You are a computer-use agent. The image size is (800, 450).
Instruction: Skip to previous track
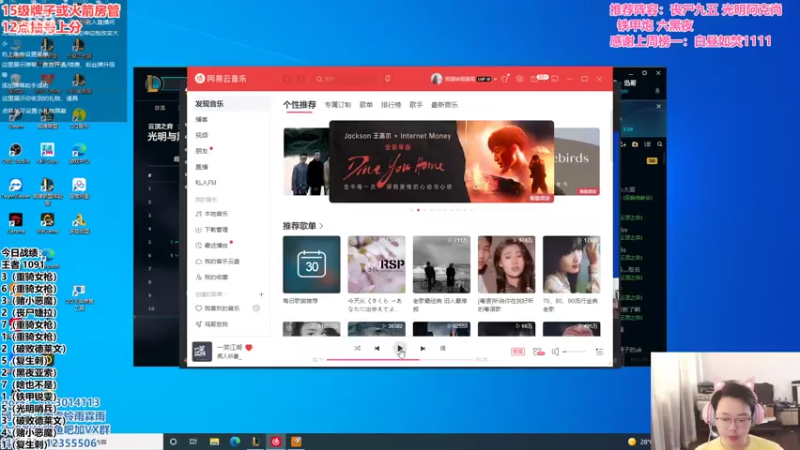377,348
